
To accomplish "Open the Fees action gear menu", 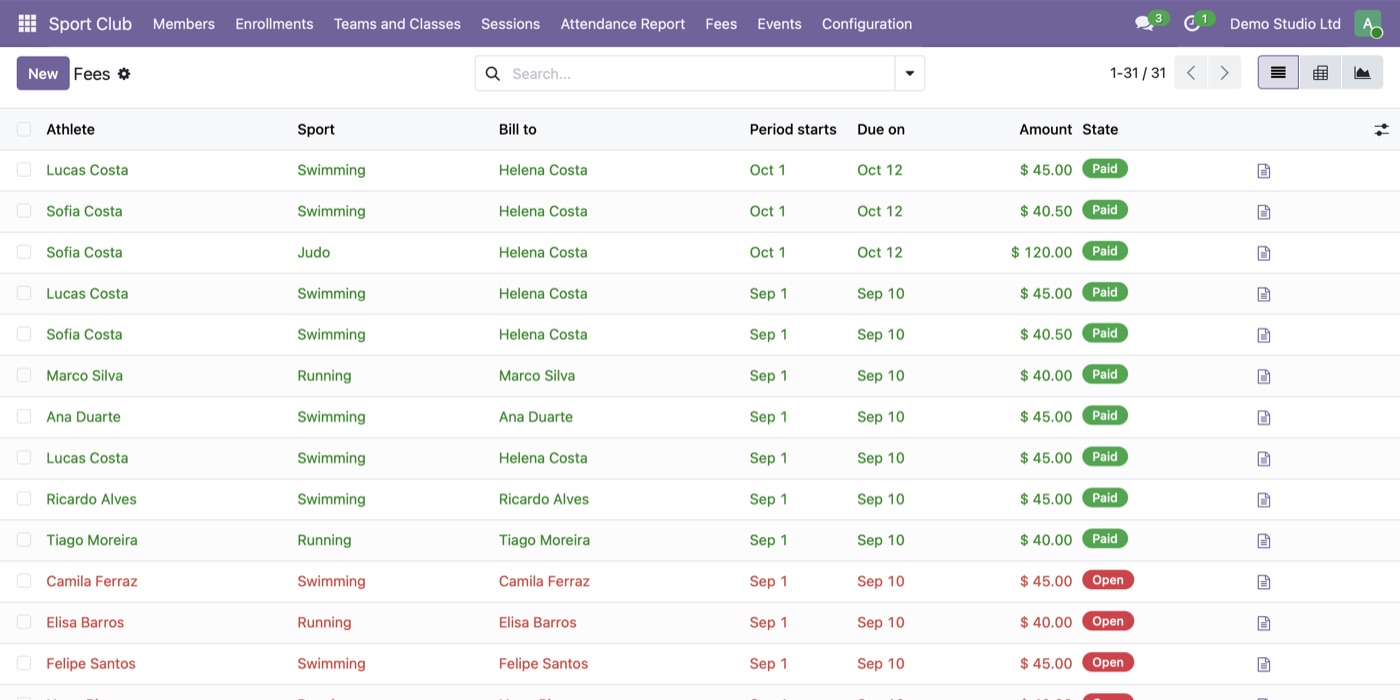I will click(124, 73).
